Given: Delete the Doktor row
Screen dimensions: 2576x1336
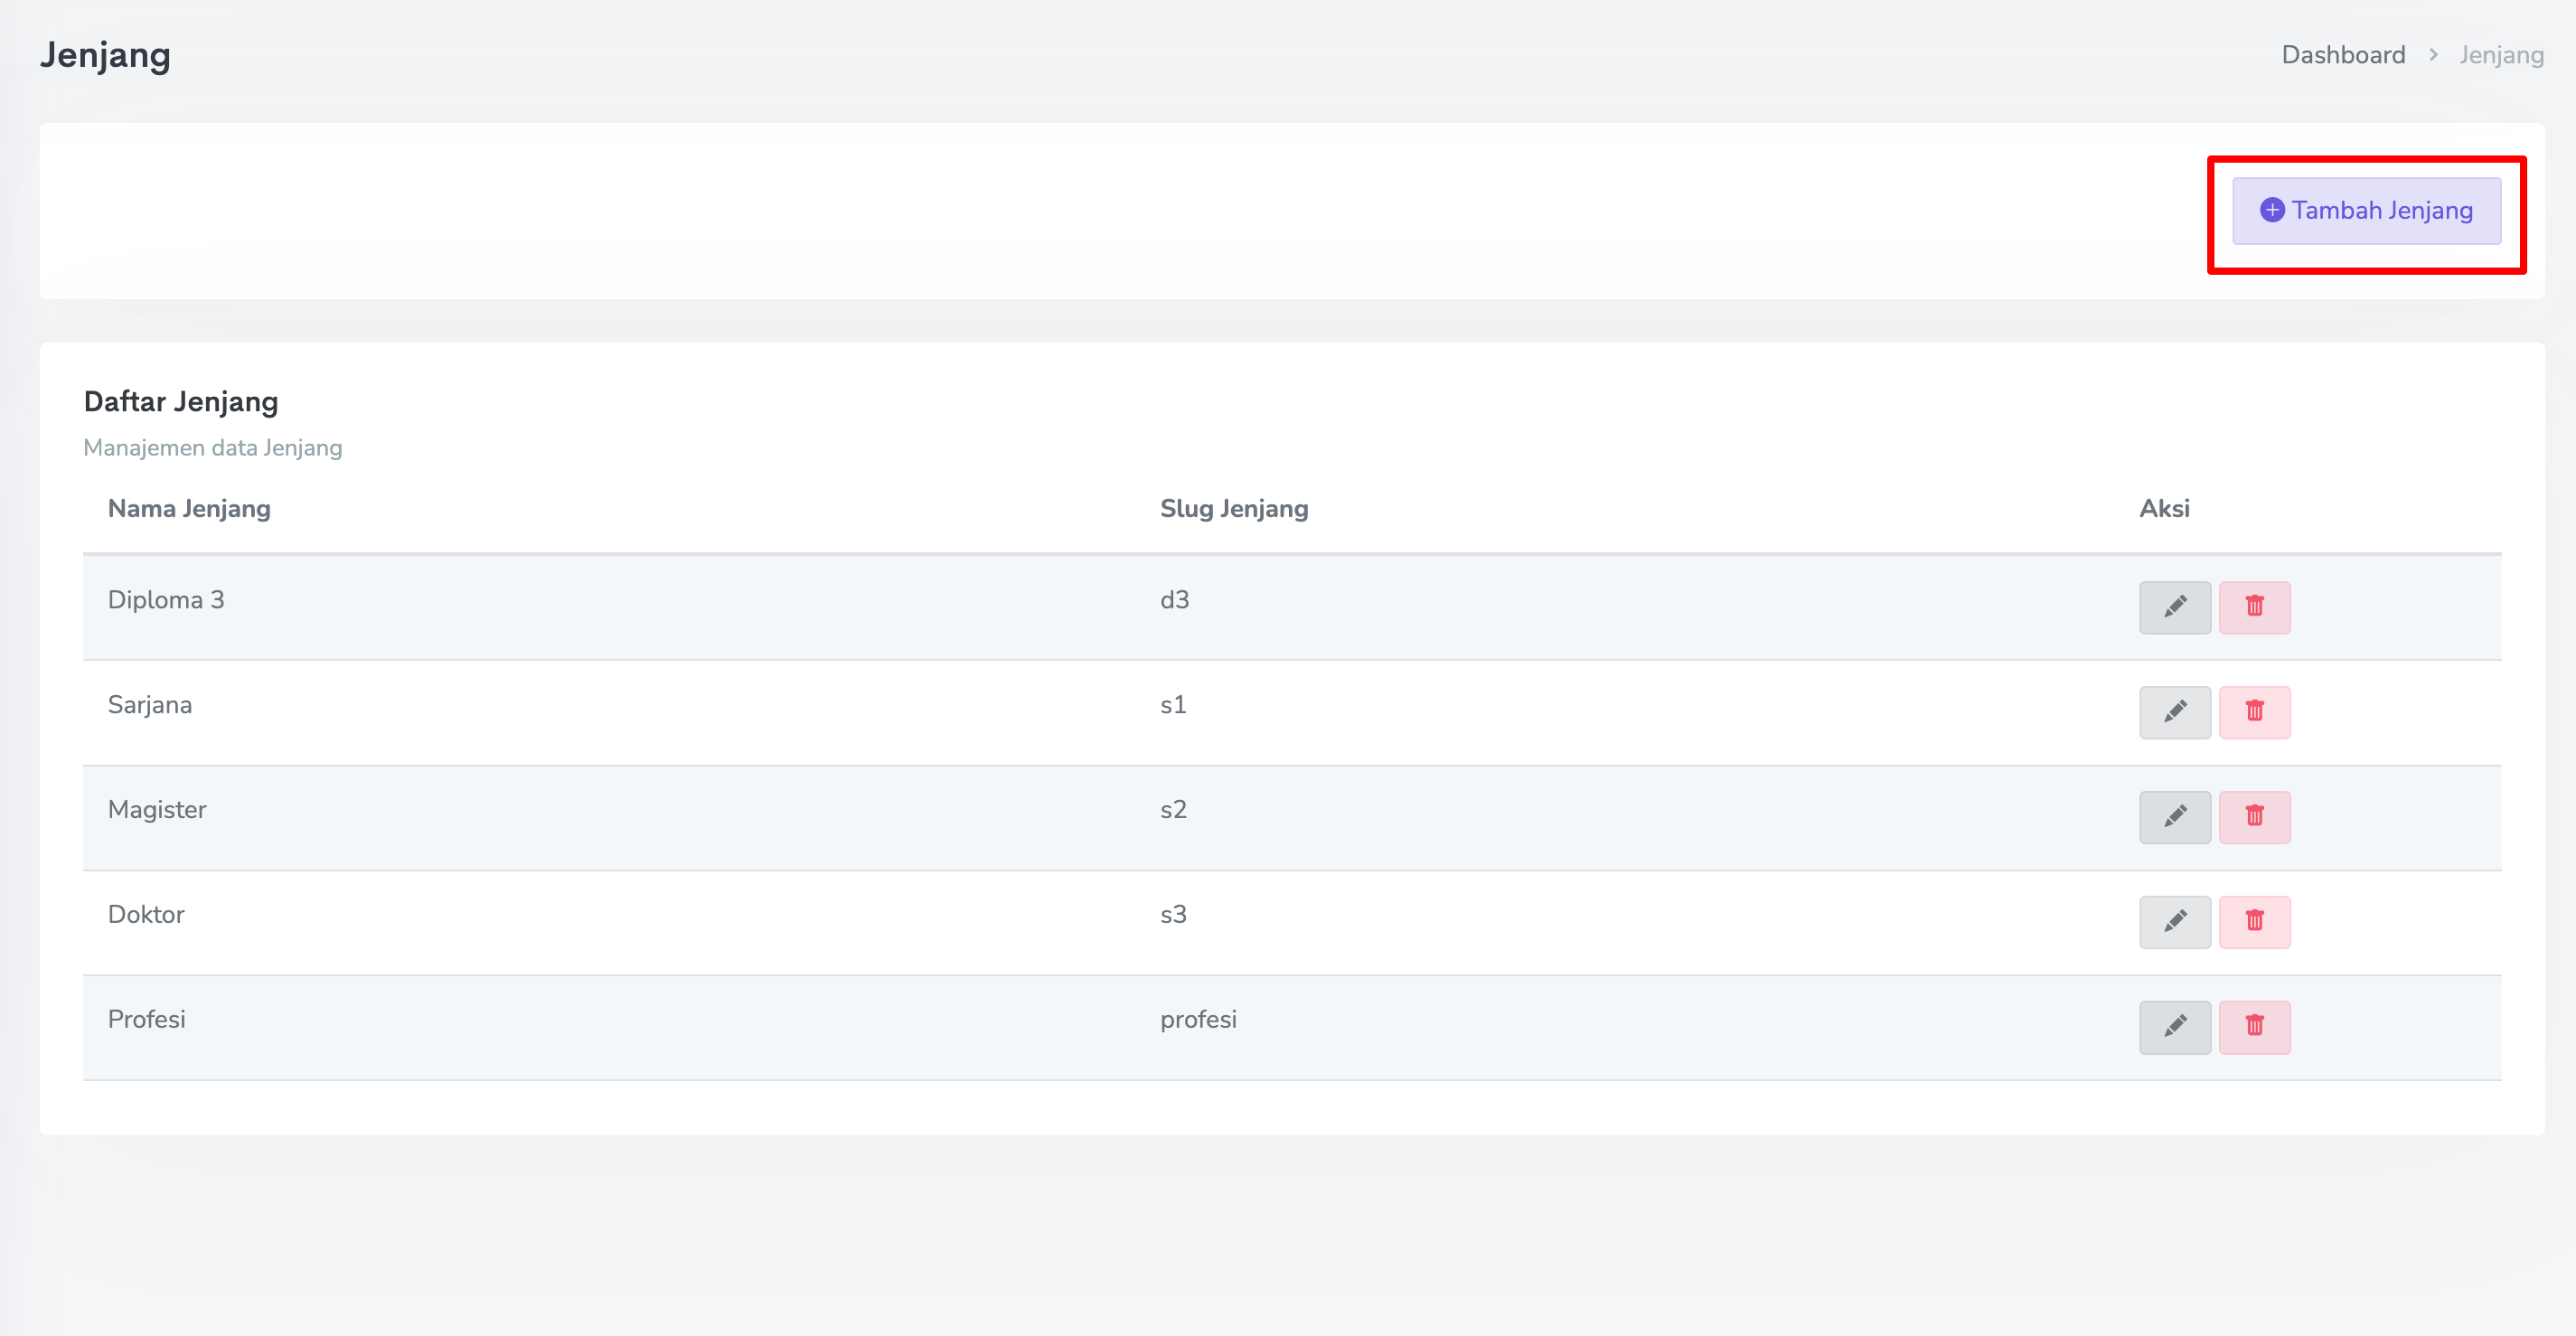Looking at the screenshot, I should [x=2254, y=921].
